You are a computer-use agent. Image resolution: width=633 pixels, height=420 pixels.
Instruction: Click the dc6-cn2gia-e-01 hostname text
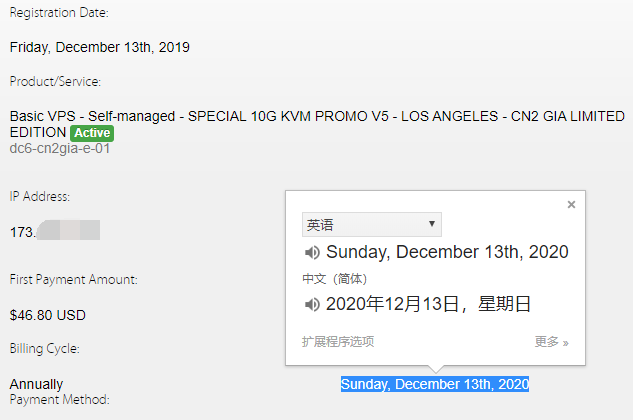pyautogui.click(x=60, y=148)
